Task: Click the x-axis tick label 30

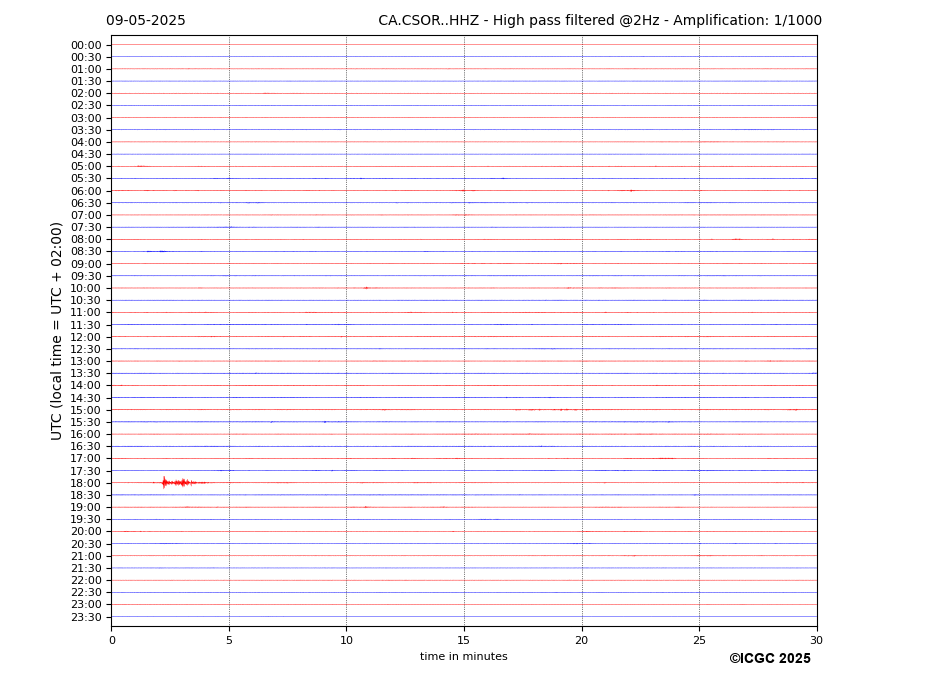Action: [x=816, y=640]
